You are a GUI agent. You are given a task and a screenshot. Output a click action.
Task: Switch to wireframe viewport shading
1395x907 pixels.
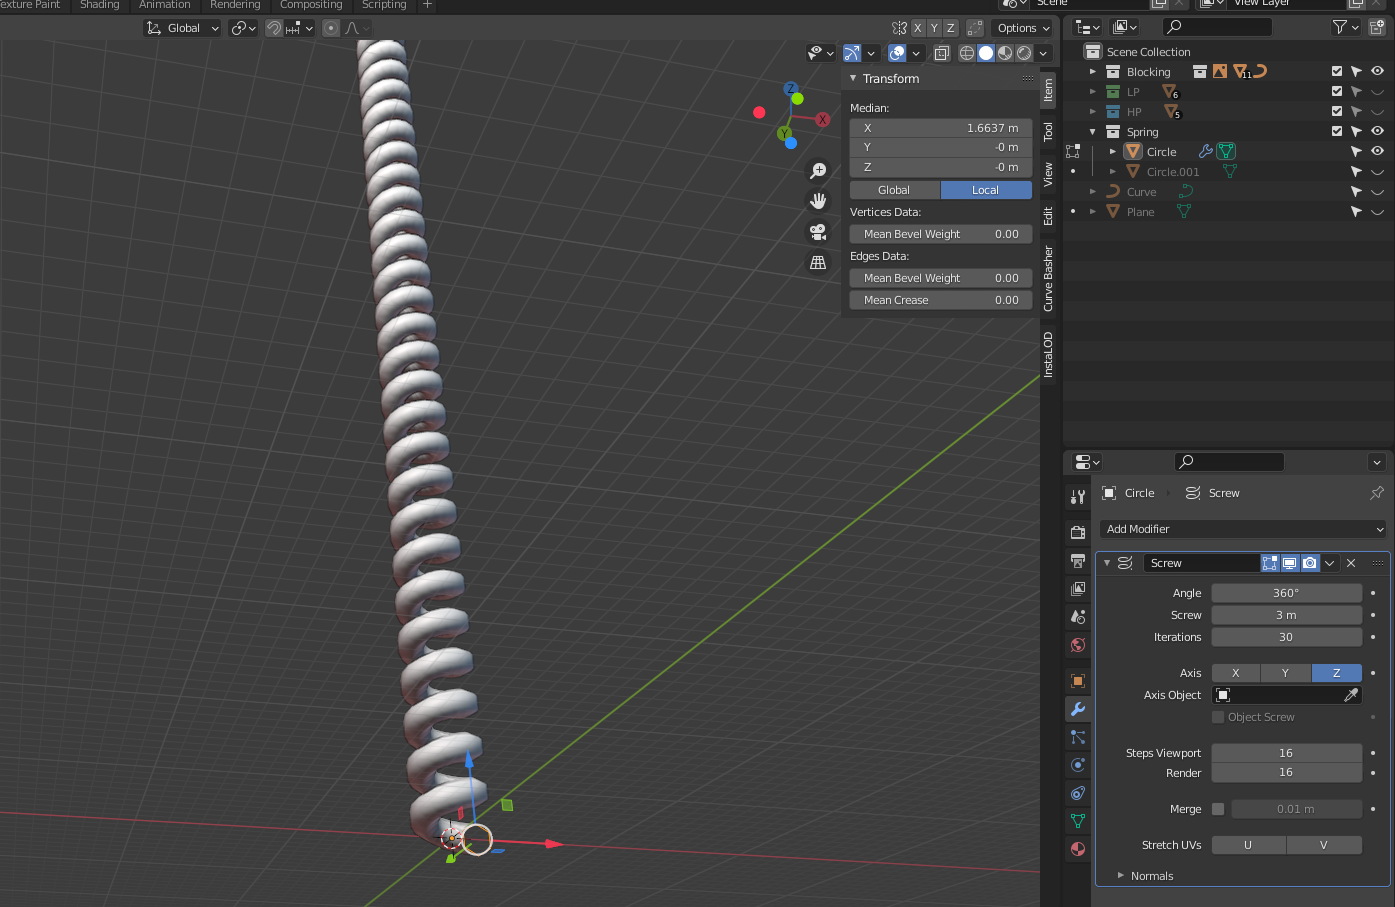click(967, 53)
